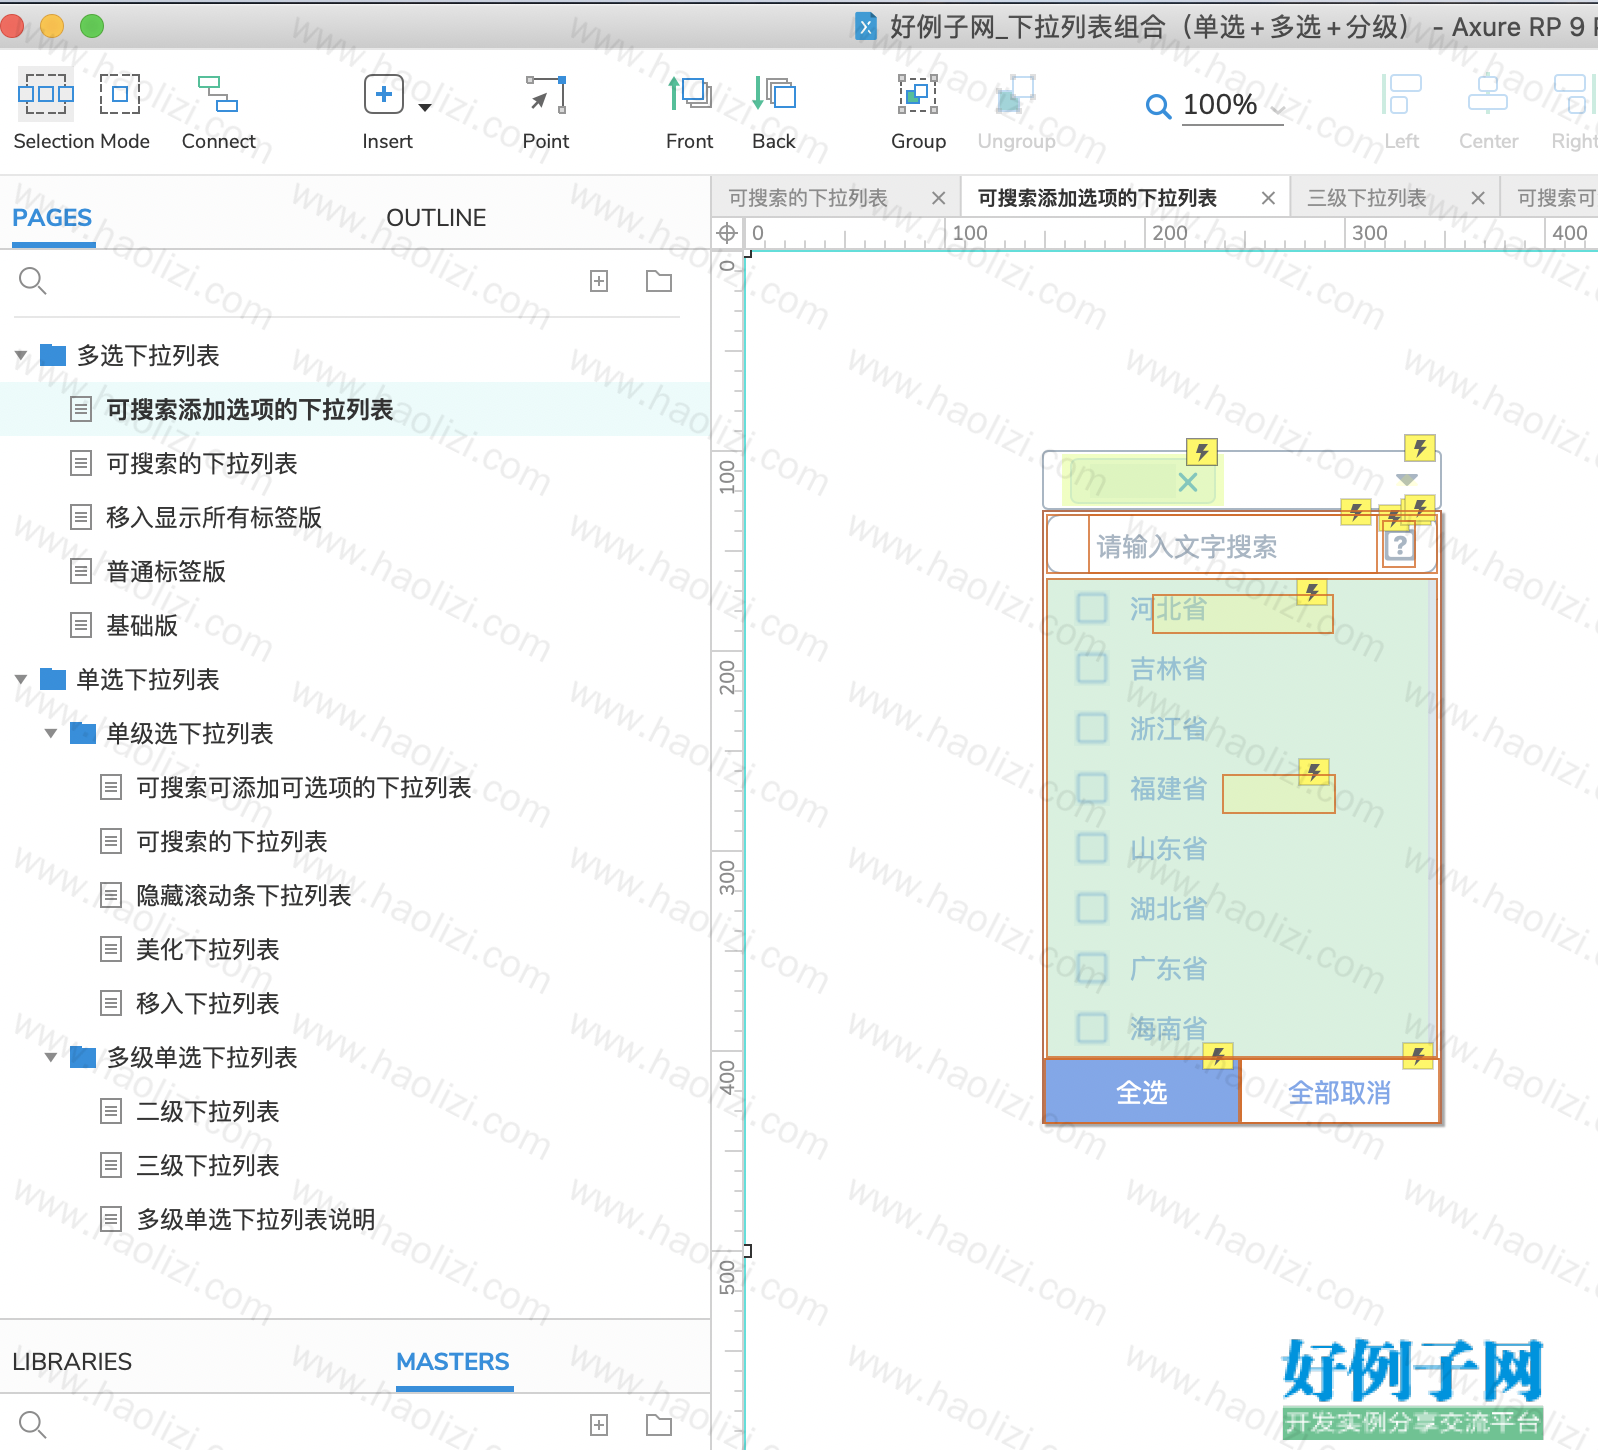Check the 海南省 checkbox
The height and width of the screenshot is (1450, 1598).
(1092, 1028)
